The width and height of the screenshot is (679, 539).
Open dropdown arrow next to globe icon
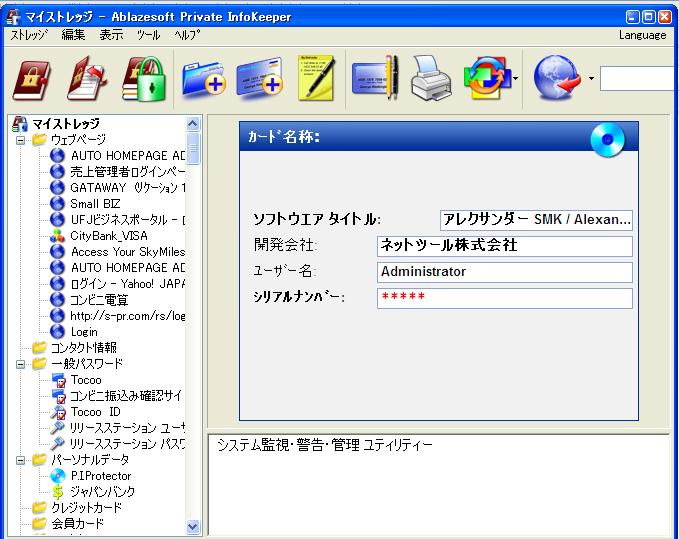pos(591,79)
